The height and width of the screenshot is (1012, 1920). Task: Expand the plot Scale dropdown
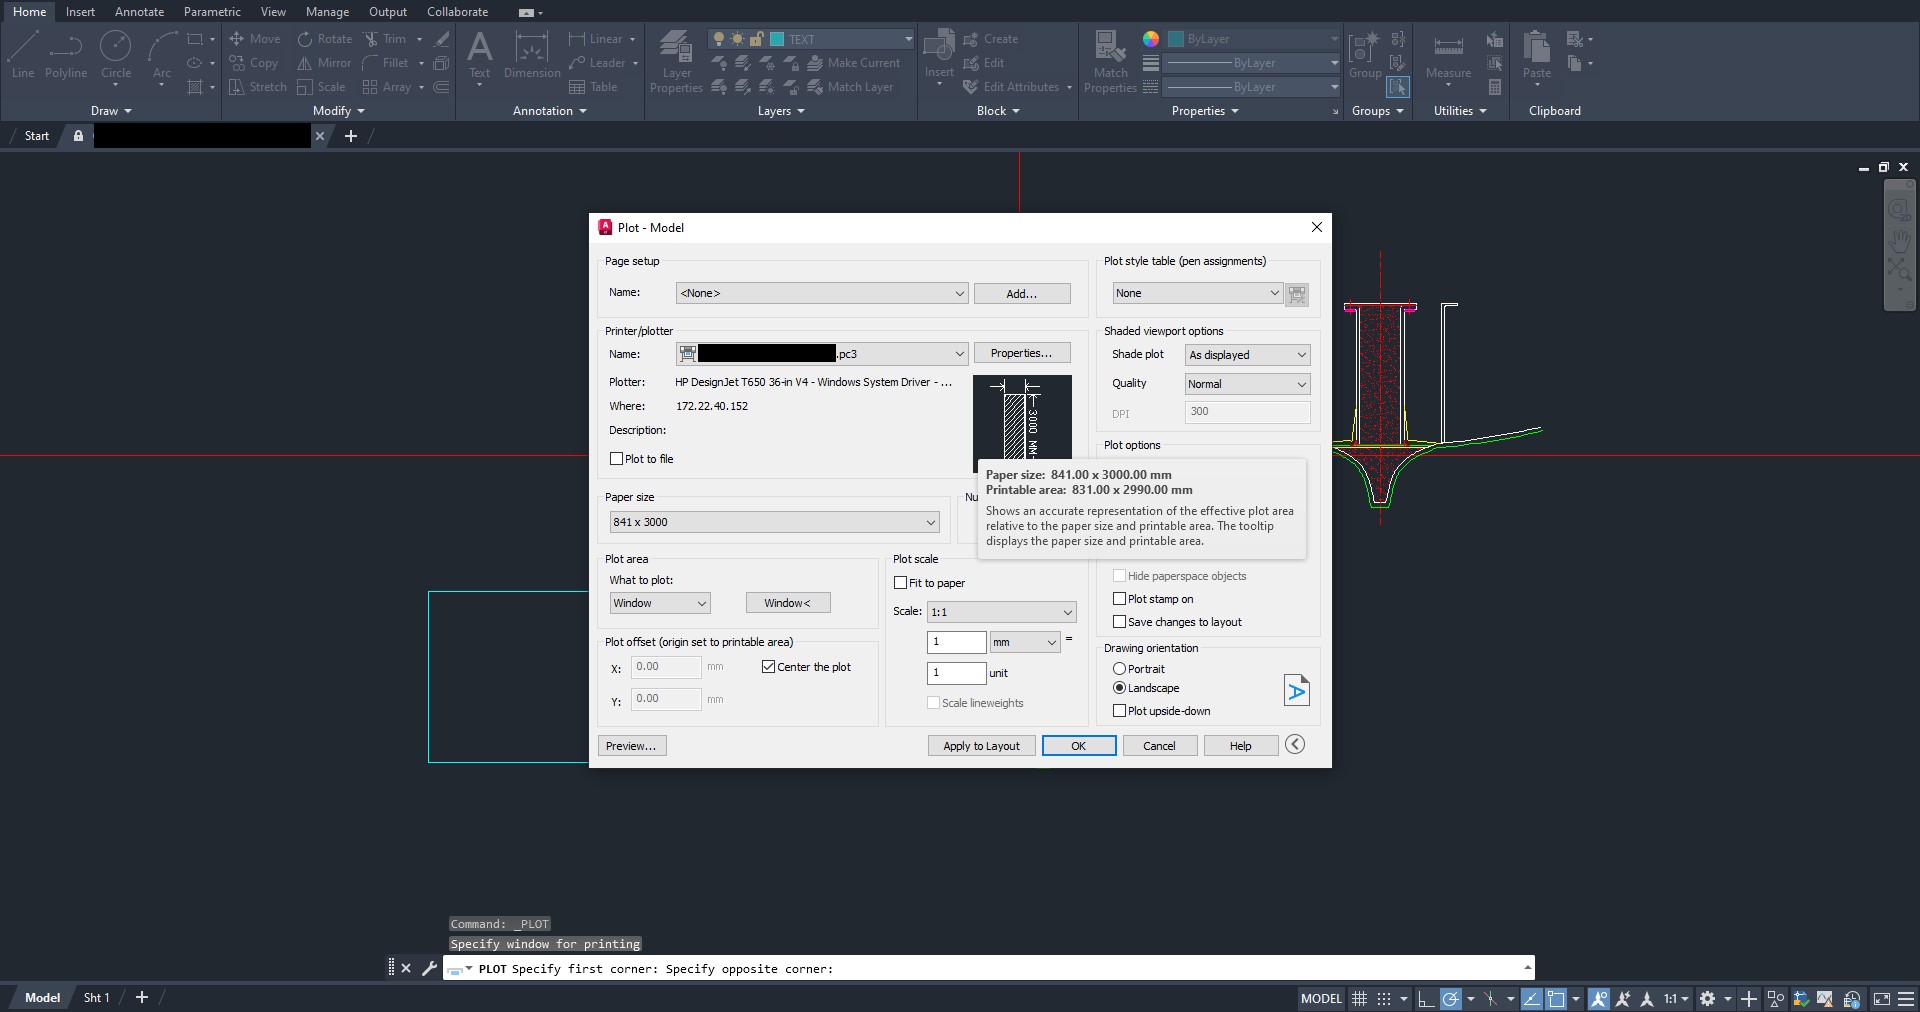coord(1066,611)
